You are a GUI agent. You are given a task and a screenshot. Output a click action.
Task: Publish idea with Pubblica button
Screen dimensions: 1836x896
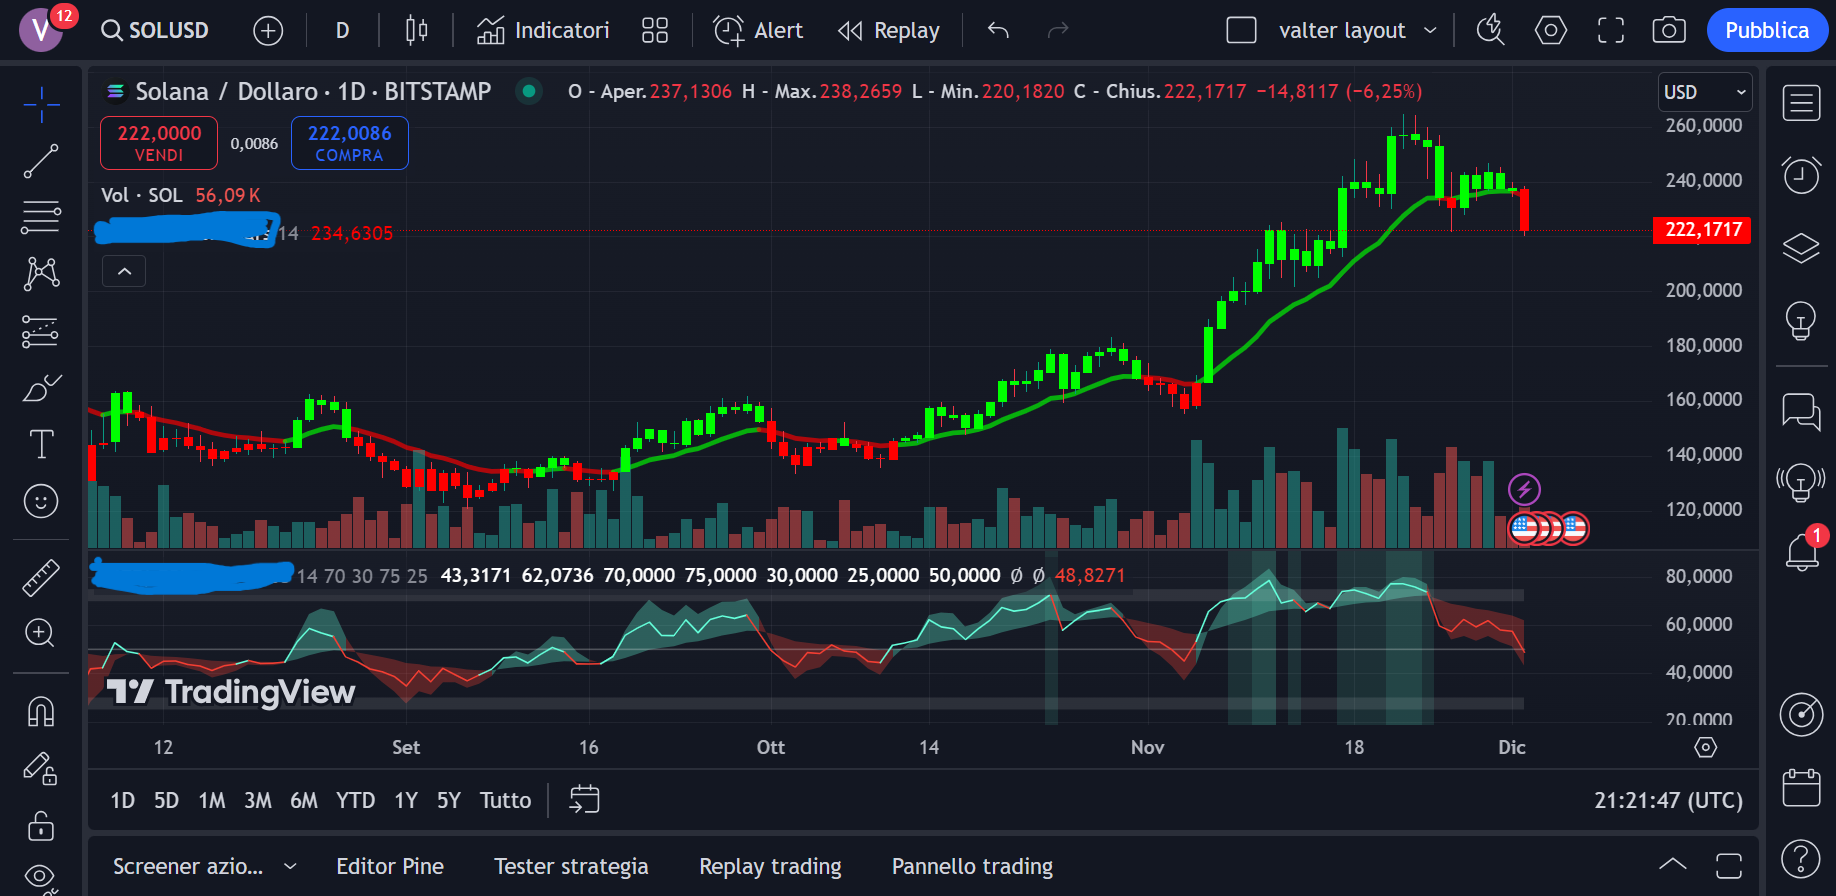tap(1767, 31)
